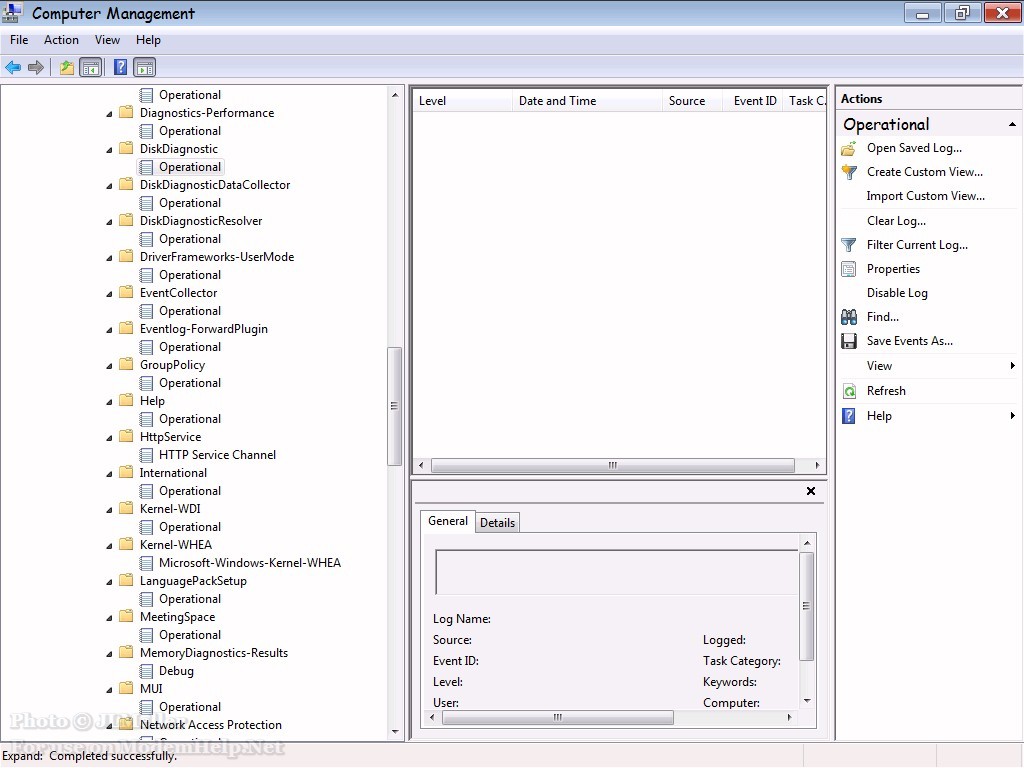Click the Filter Current Log funnel icon
This screenshot has height=768, width=1024.
click(x=849, y=246)
